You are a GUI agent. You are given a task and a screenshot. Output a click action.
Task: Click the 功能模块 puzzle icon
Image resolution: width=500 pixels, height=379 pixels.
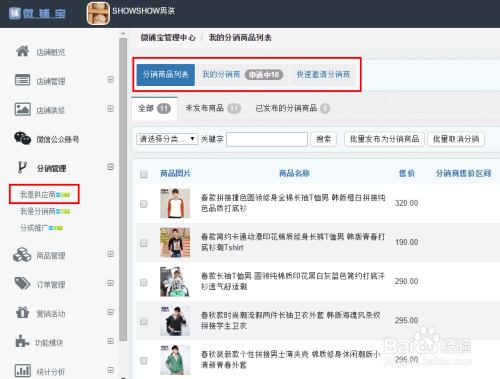22,341
